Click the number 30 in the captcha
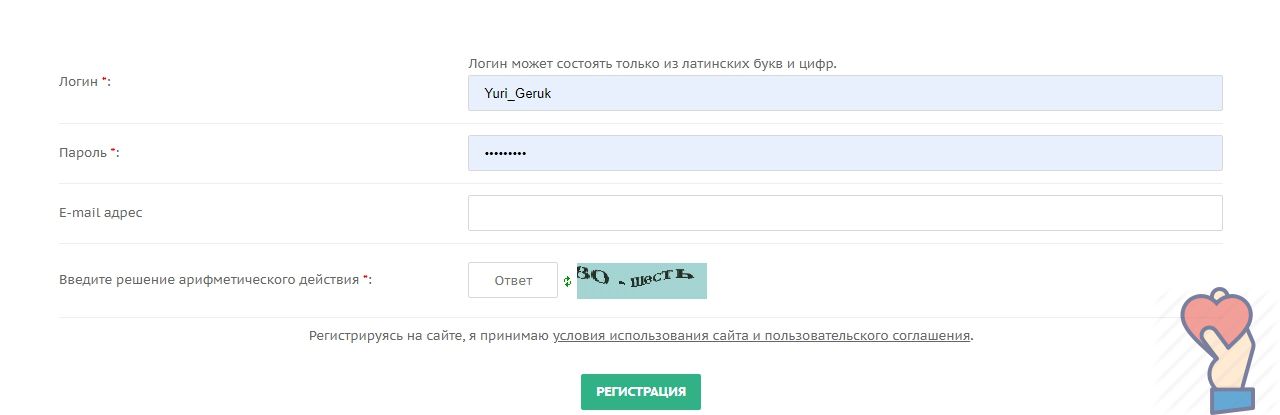This screenshot has width=1280, height=415. (x=593, y=275)
